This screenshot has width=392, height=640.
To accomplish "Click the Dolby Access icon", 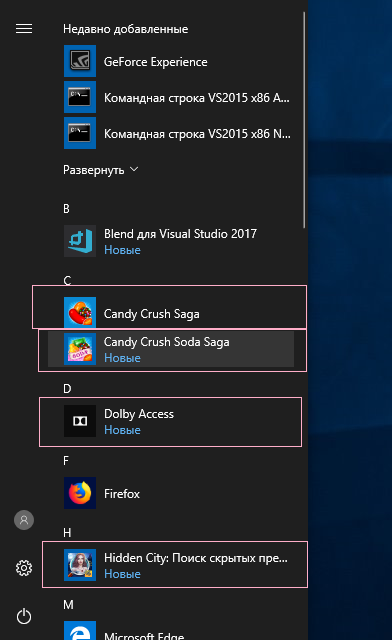I will (80, 421).
